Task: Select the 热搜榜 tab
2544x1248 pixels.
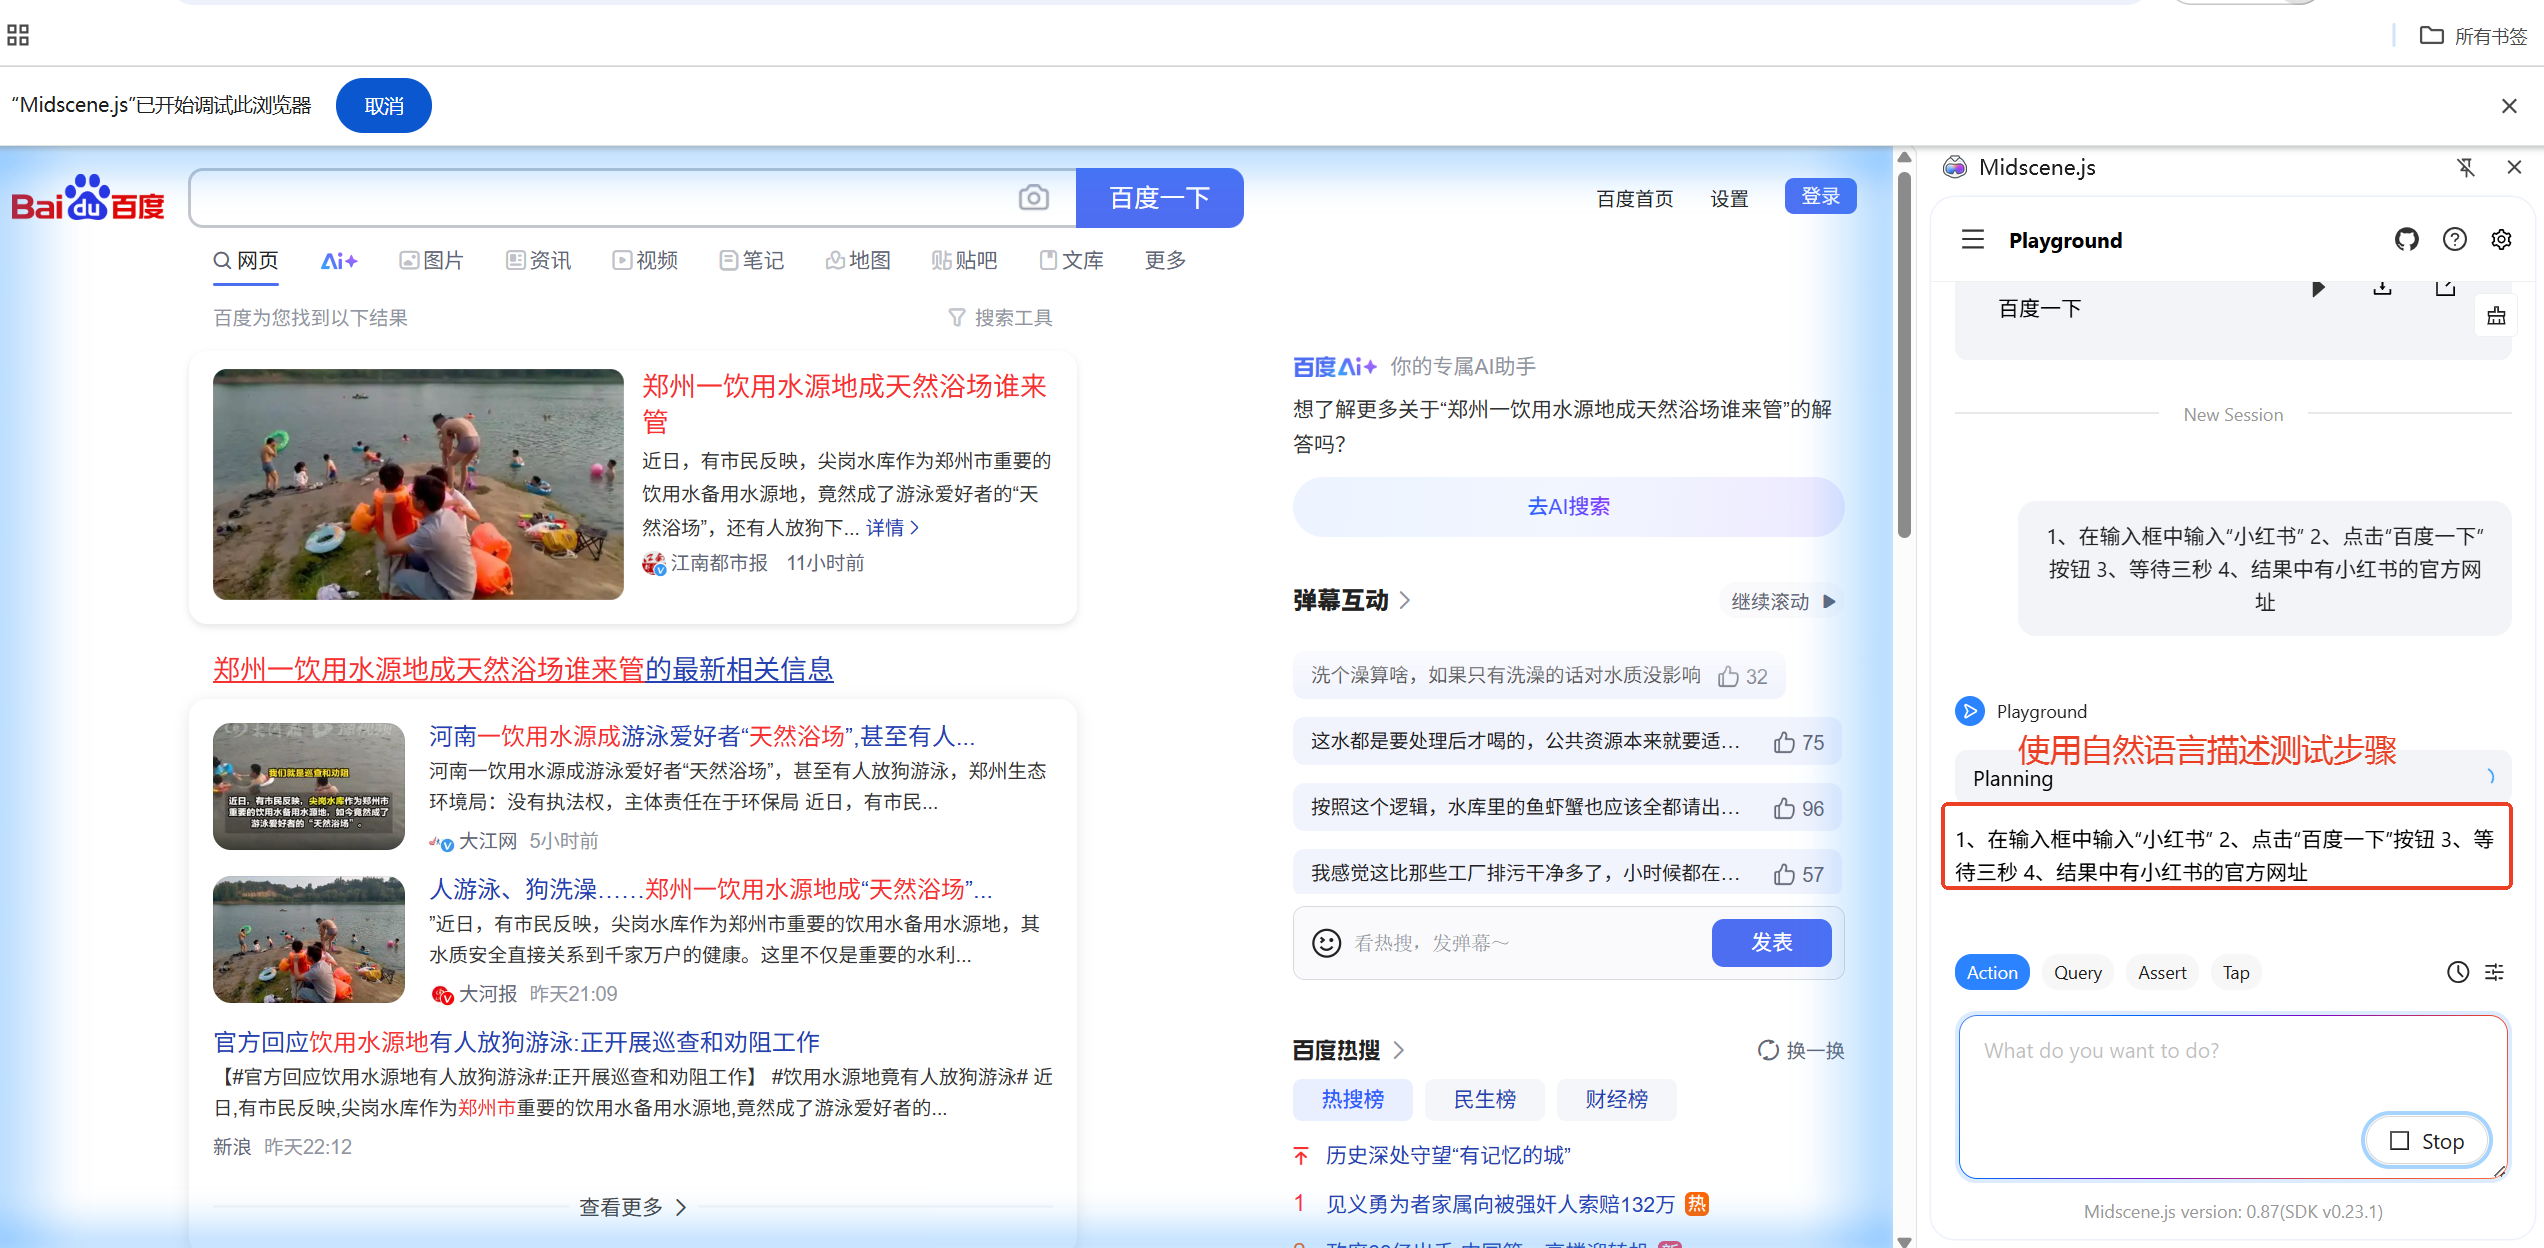Action: [1352, 1099]
